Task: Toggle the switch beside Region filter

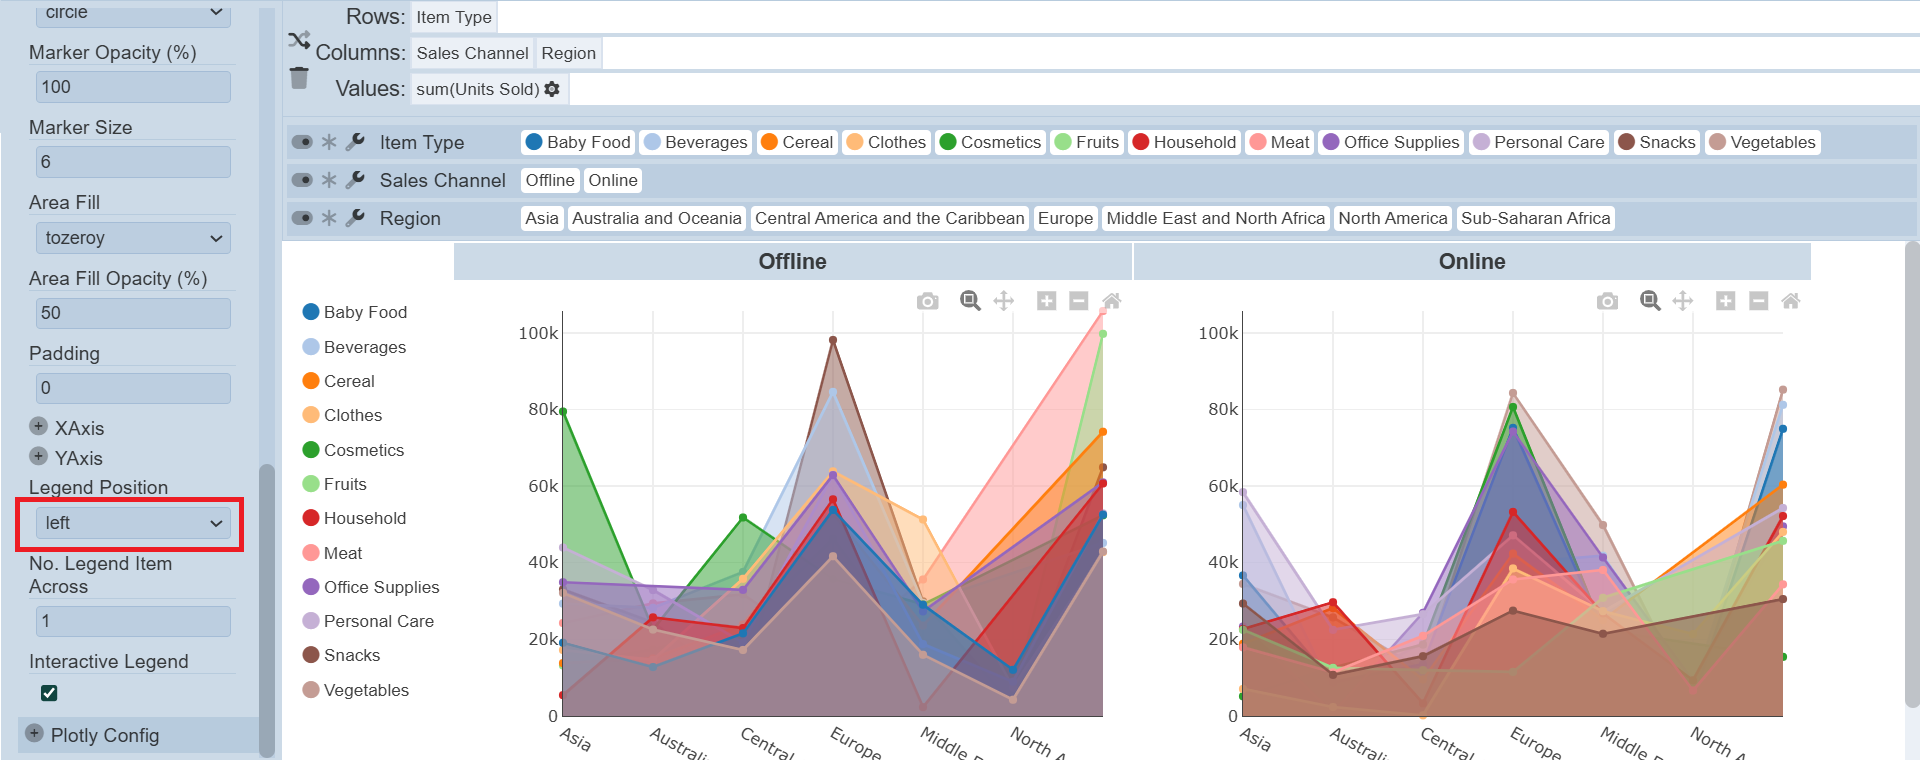Action: (x=302, y=218)
